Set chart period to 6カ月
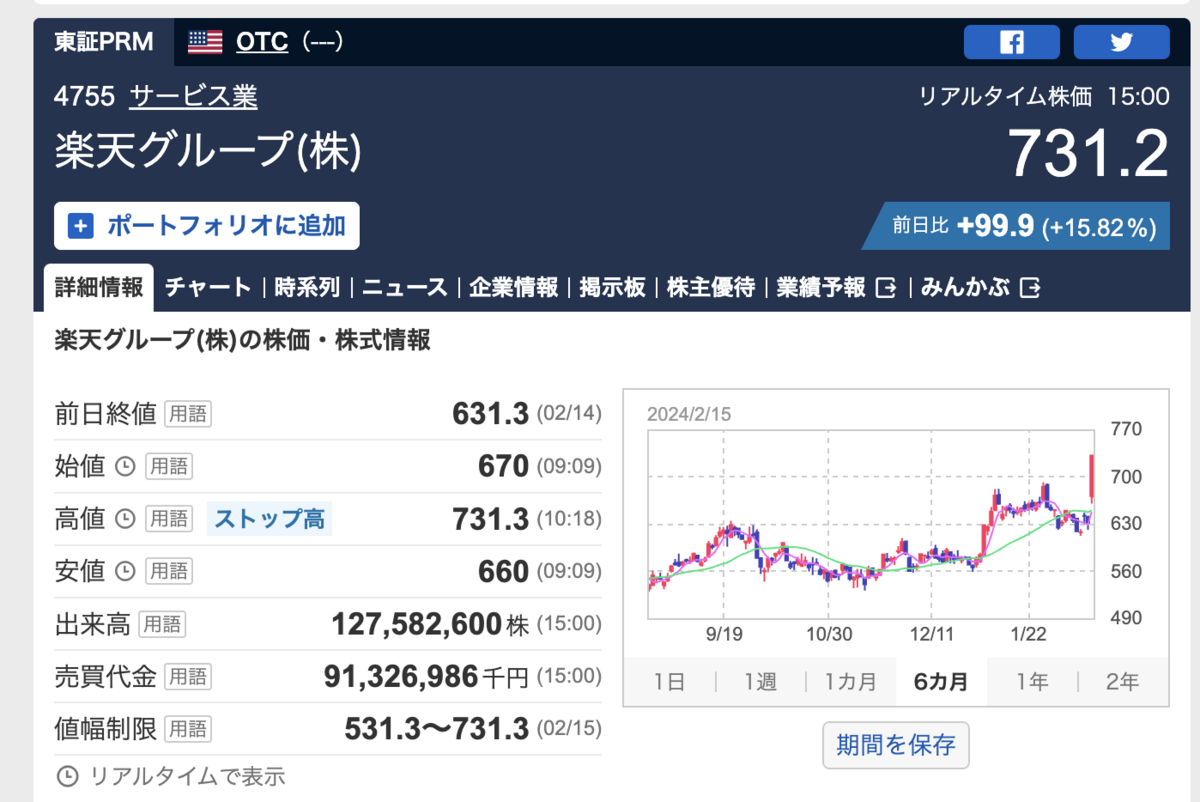 (x=941, y=682)
